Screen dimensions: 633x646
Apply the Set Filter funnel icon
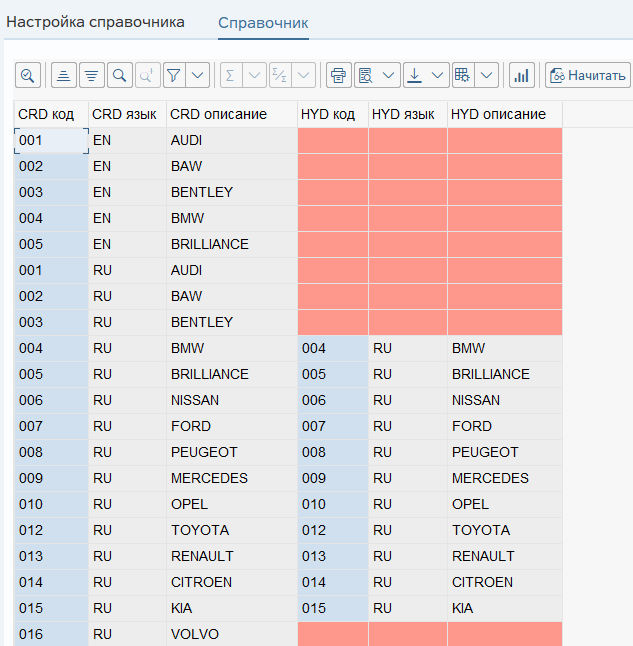(x=173, y=75)
